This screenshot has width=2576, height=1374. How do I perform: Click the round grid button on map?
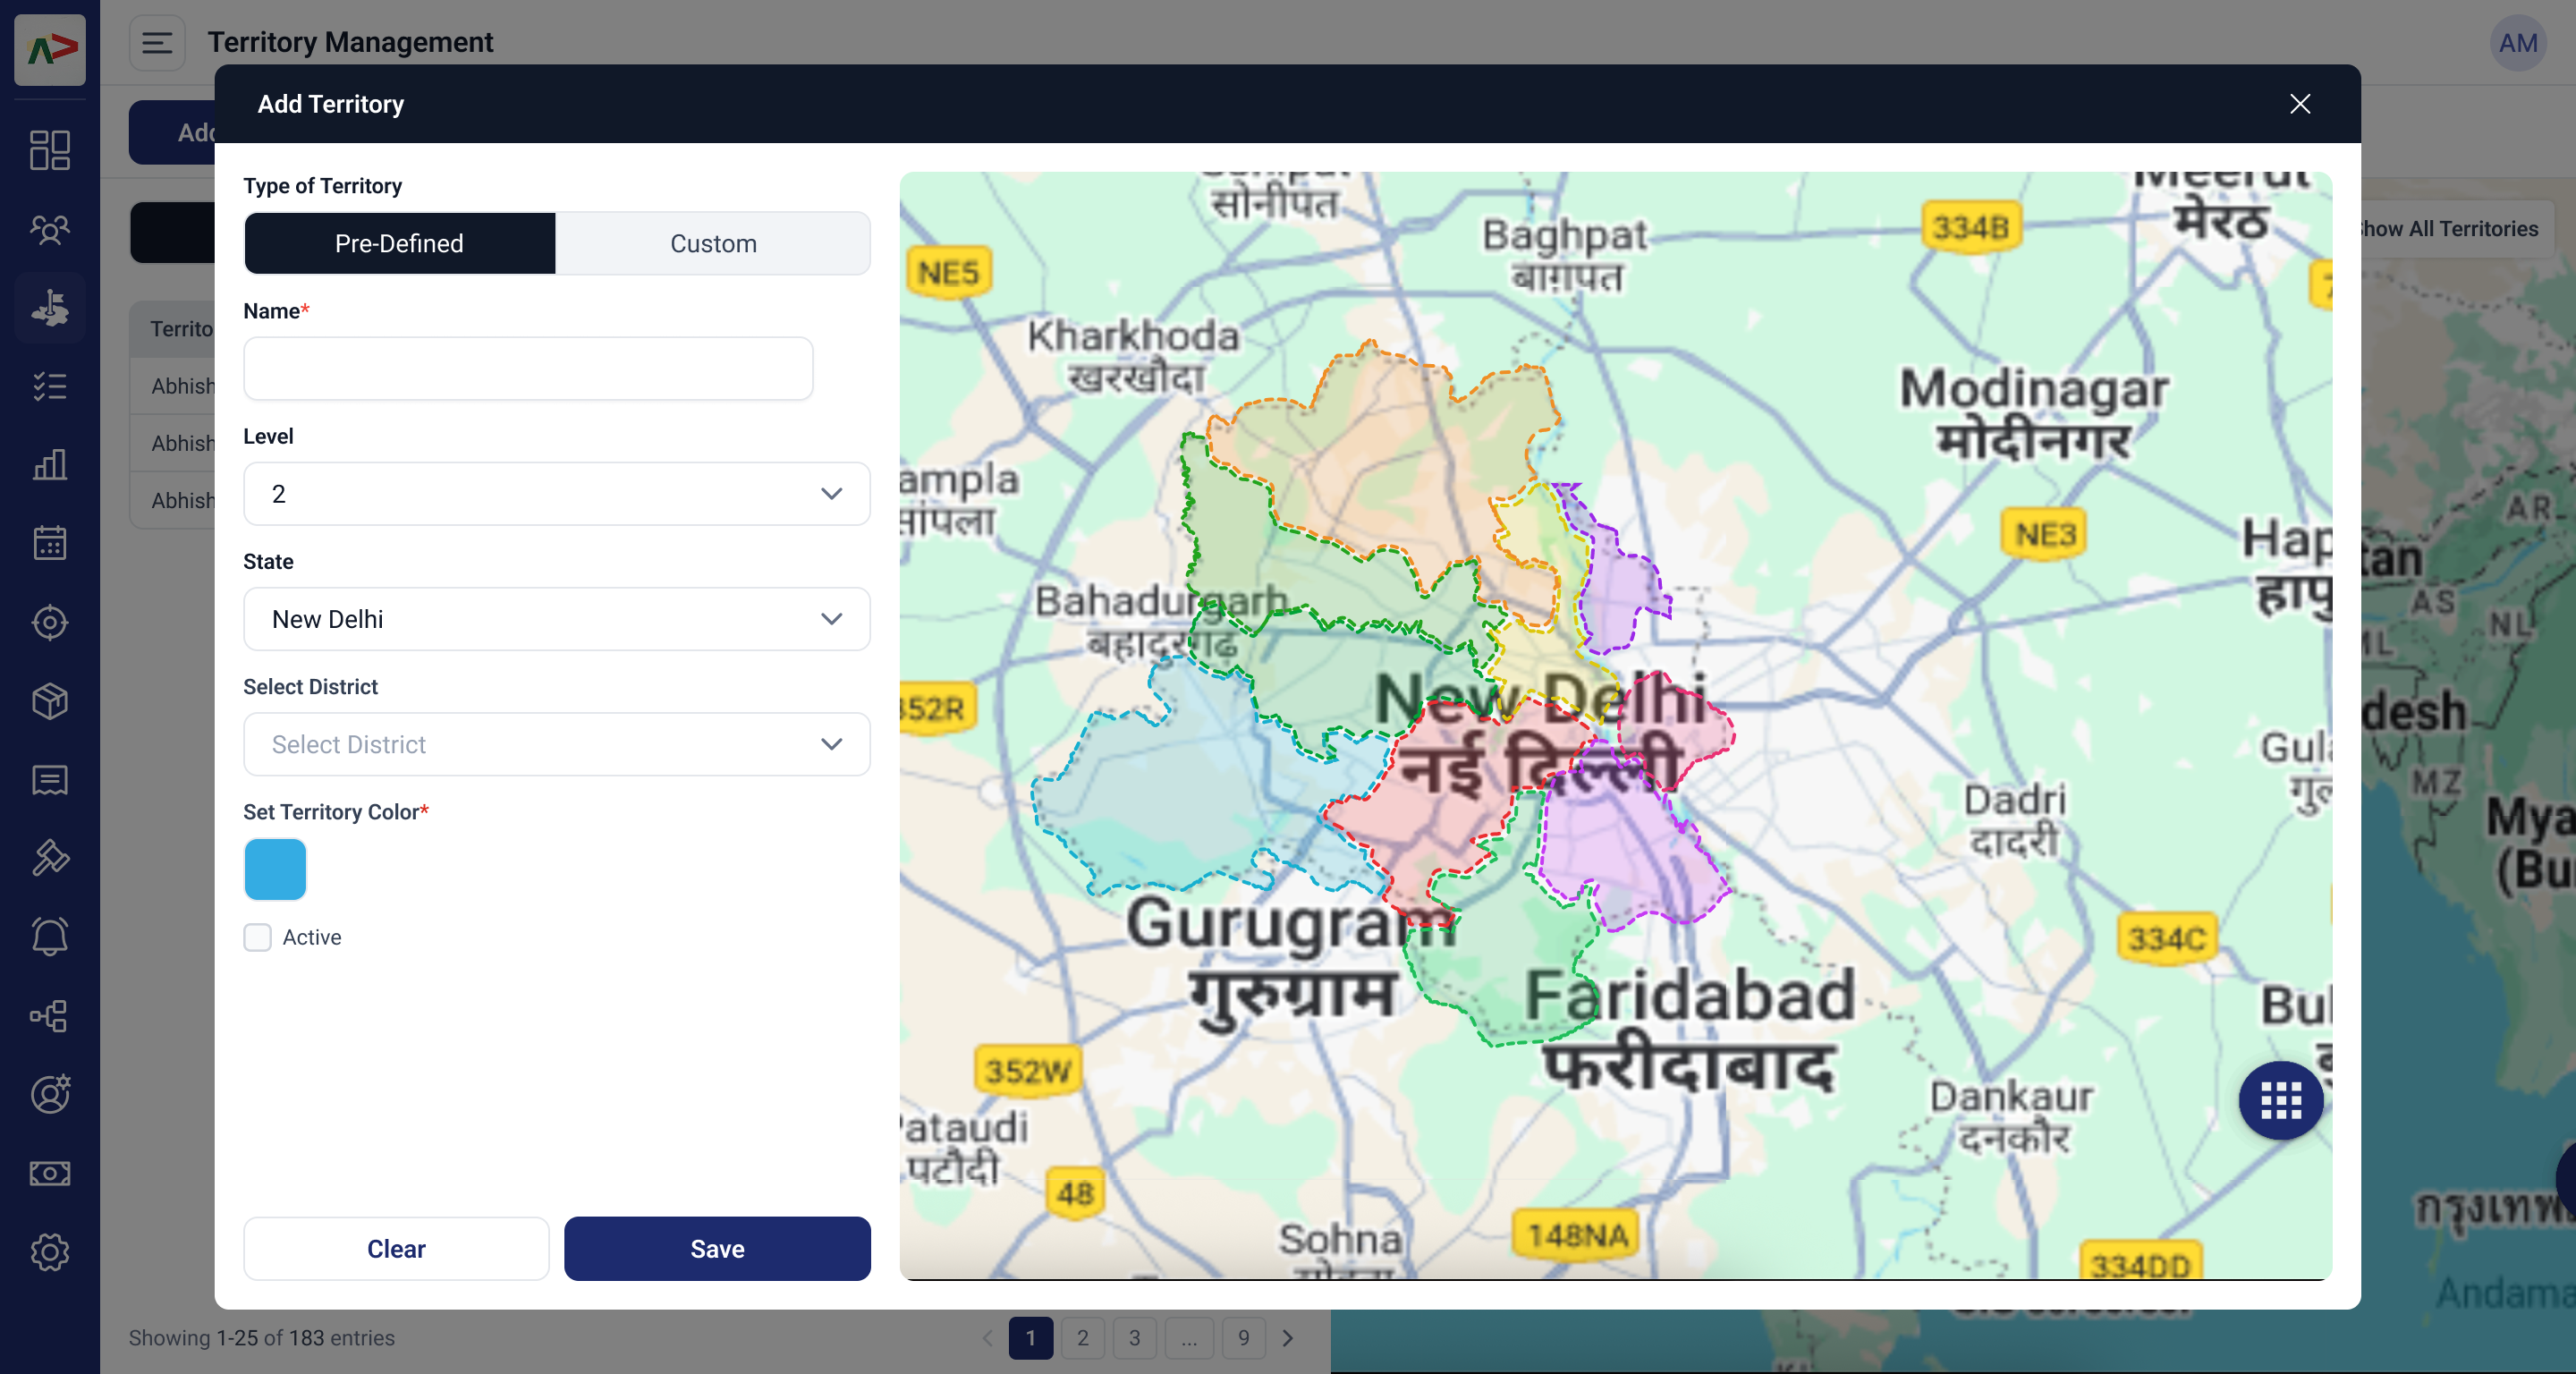(2280, 1100)
